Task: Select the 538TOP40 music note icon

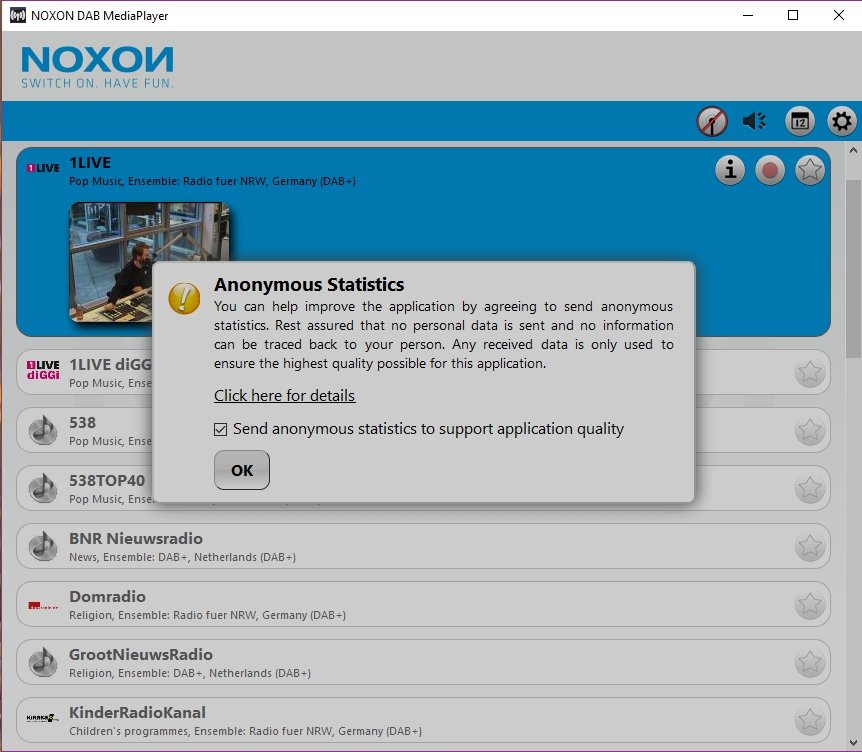Action: [x=43, y=488]
